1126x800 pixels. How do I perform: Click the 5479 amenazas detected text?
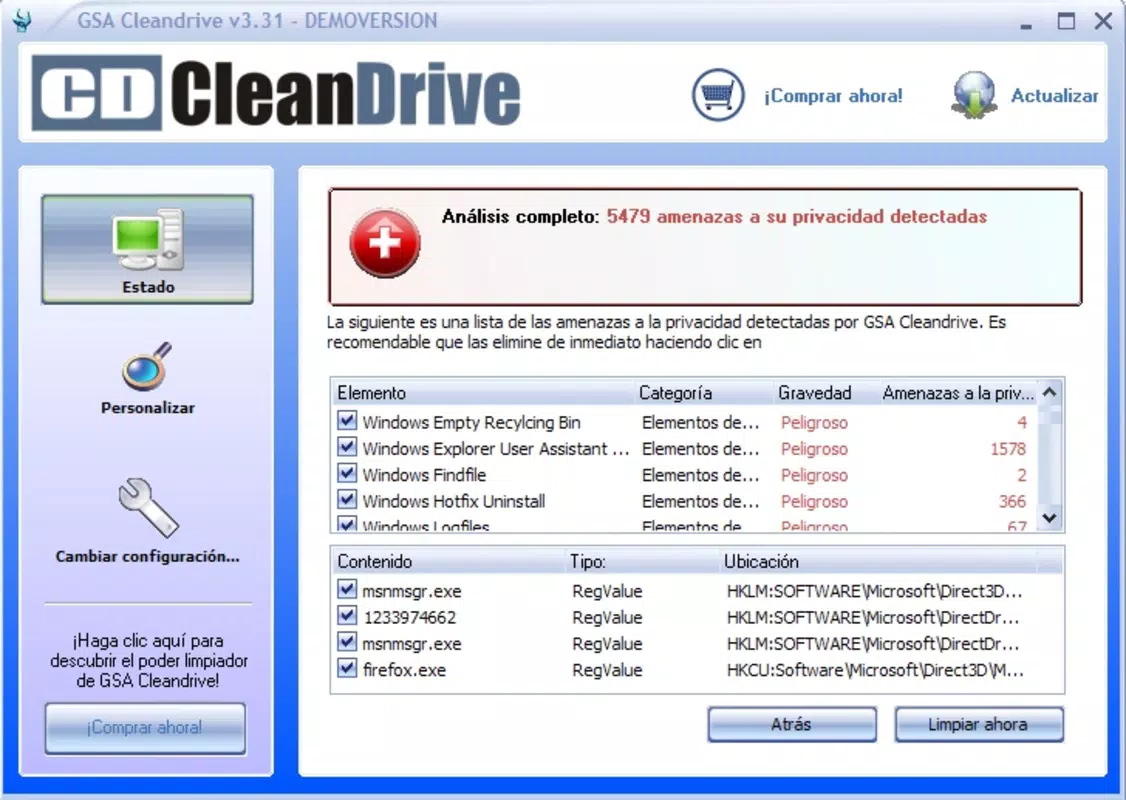[x=796, y=216]
